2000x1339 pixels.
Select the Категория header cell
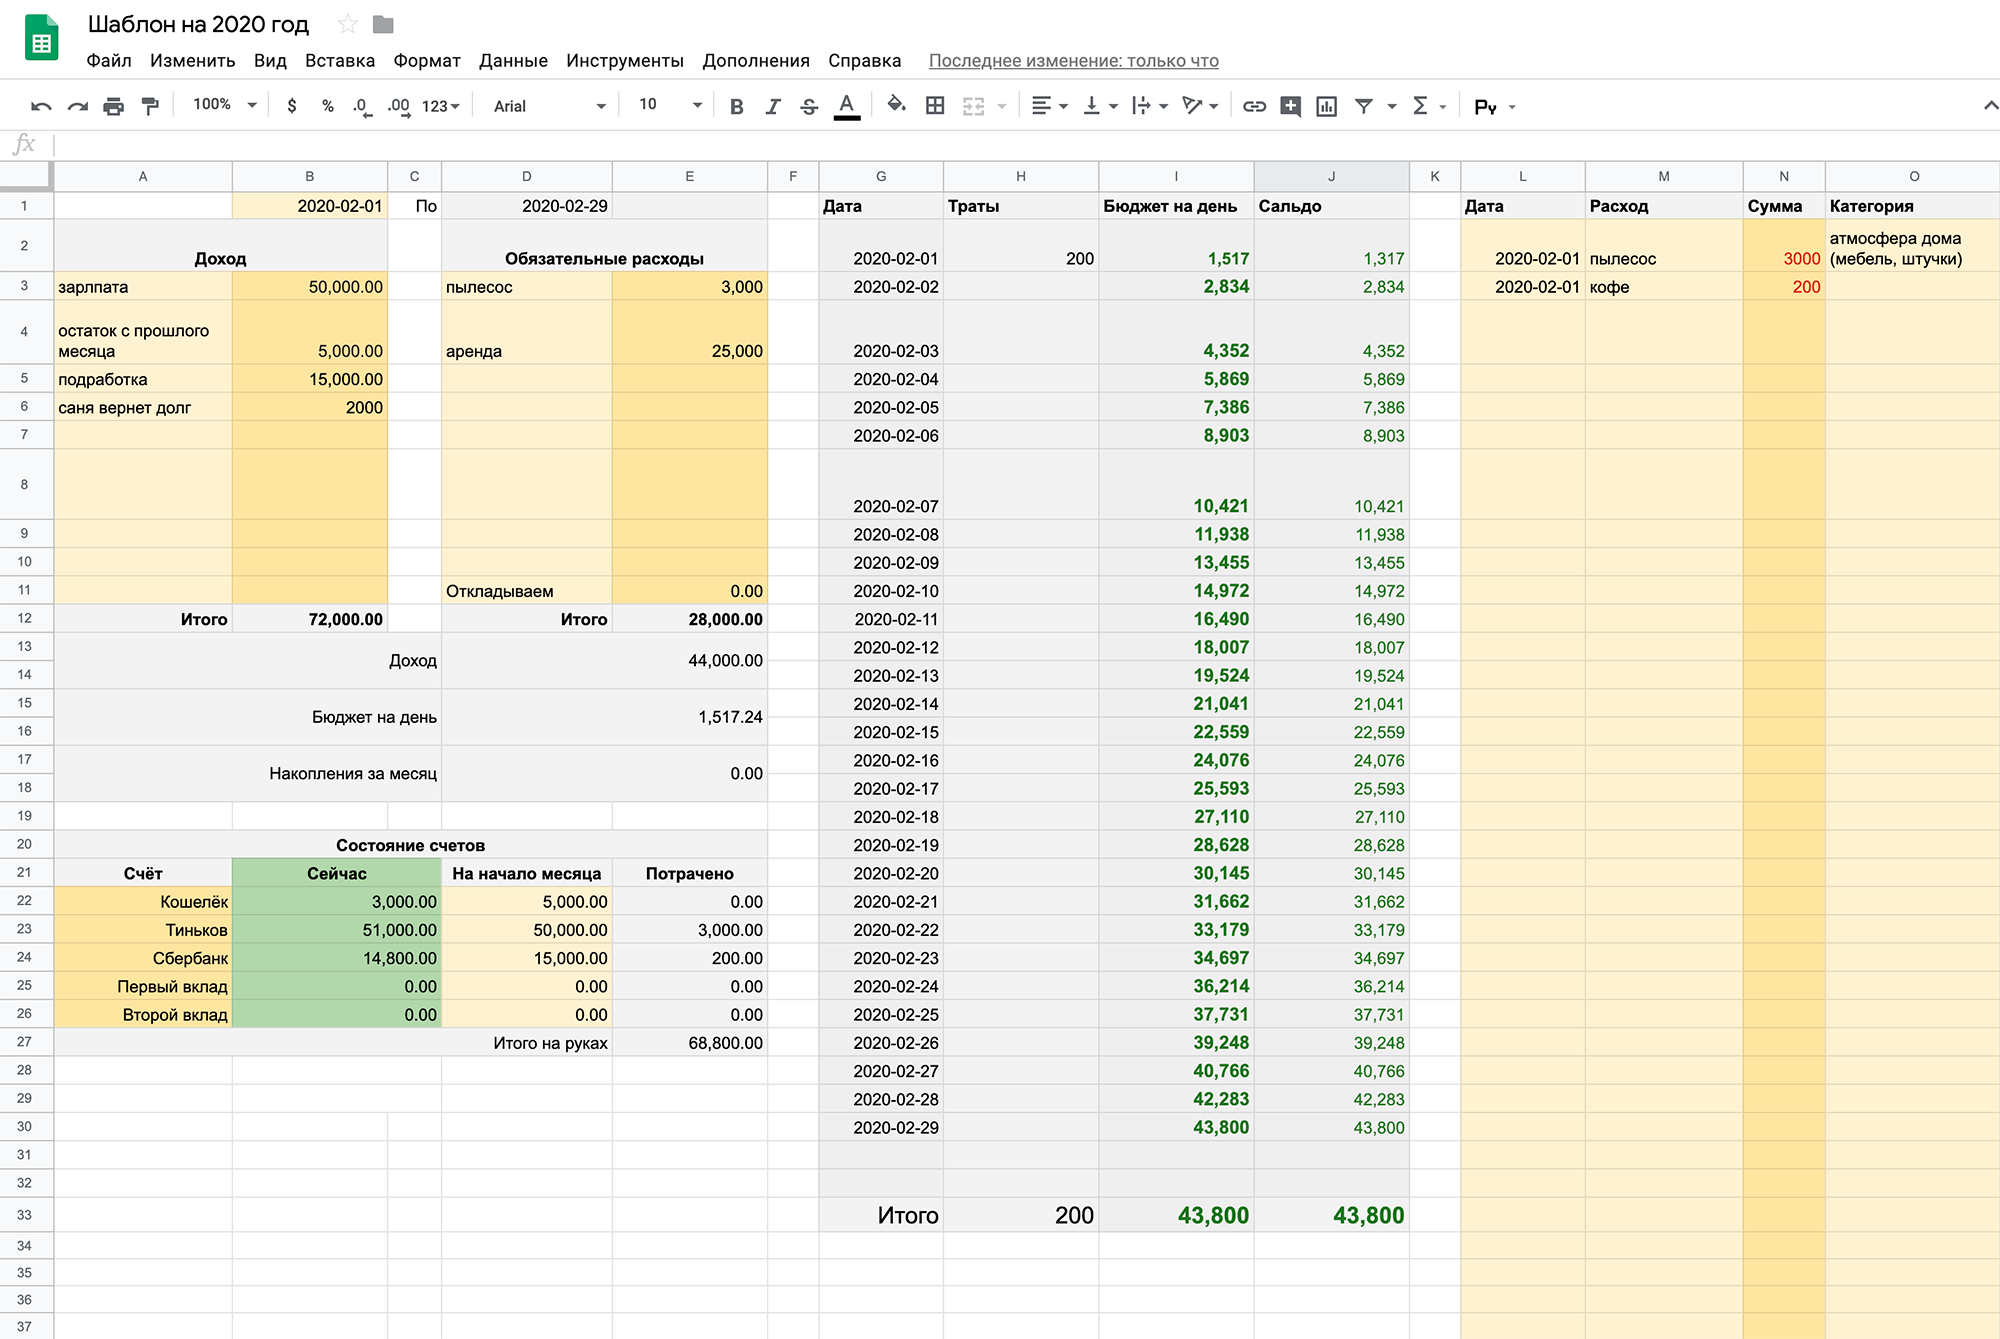click(1913, 205)
